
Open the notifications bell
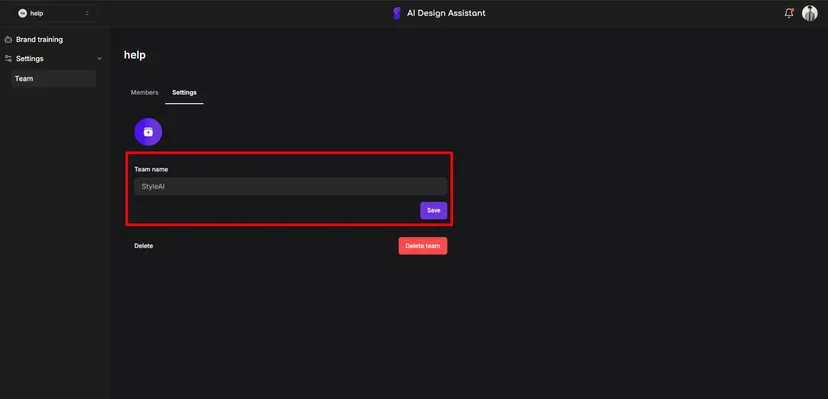coord(789,13)
